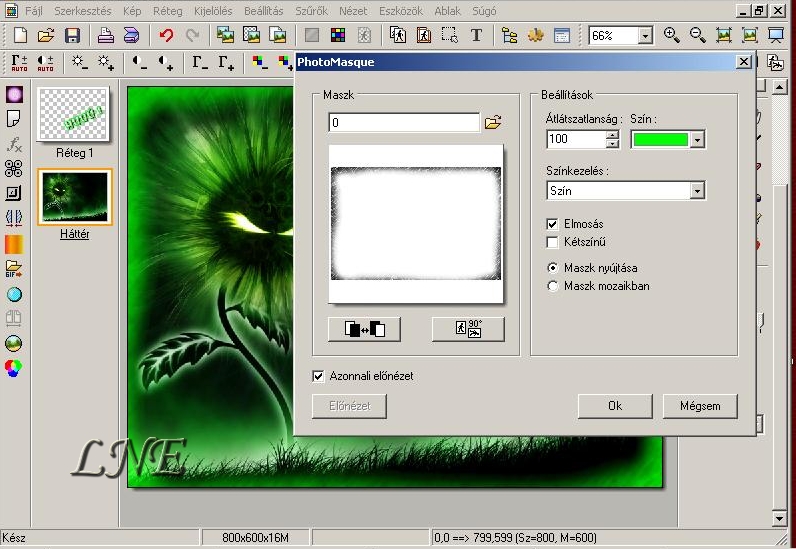Click the zoom out magnifier icon
The image size is (796, 549).
[698, 35]
